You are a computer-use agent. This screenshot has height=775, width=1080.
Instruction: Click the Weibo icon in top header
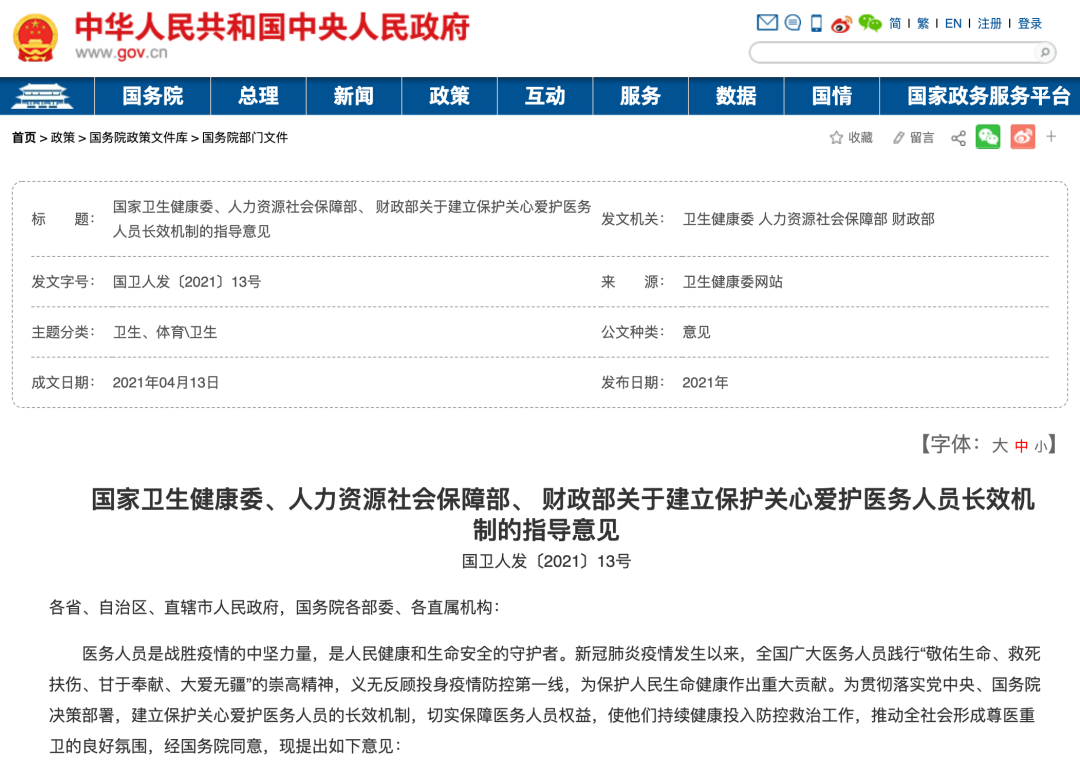[841, 23]
